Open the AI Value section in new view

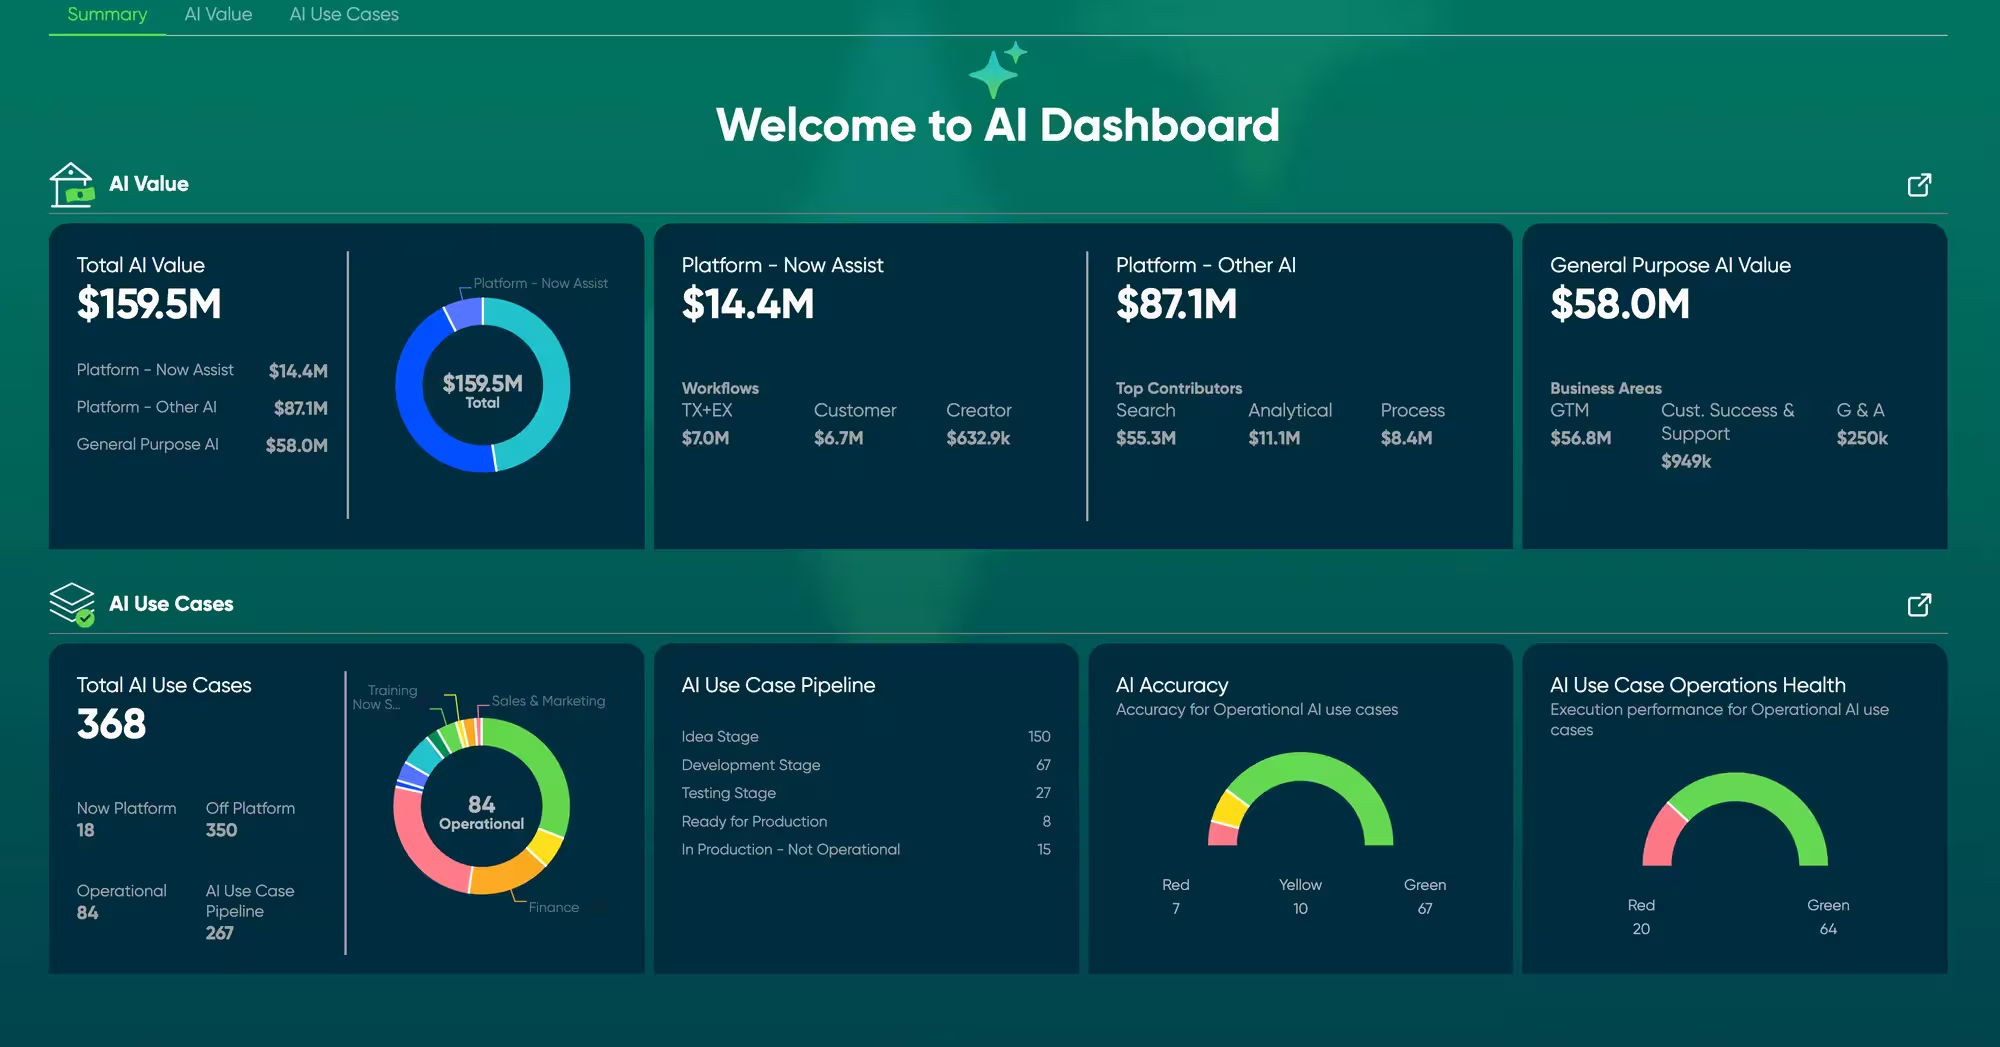point(1918,185)
